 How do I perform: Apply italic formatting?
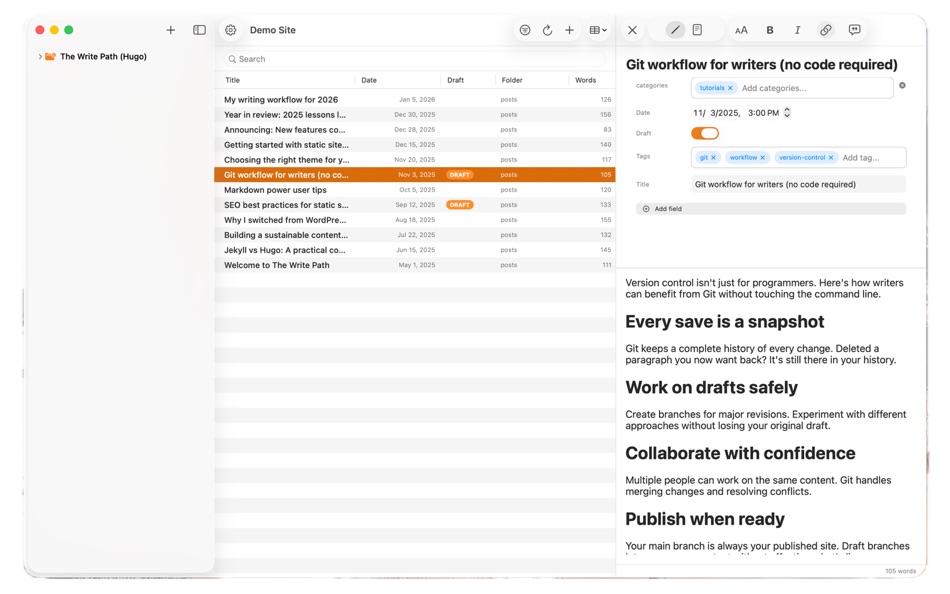797,30
